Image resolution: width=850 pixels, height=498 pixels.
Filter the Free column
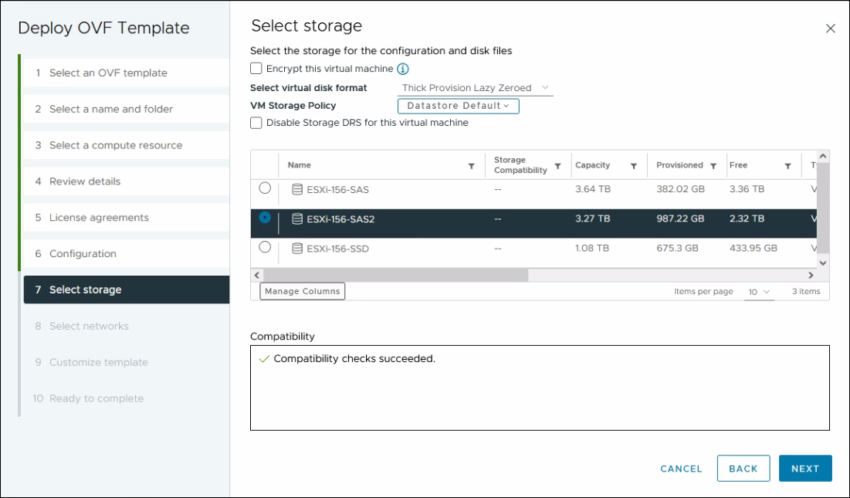[788, 166]
